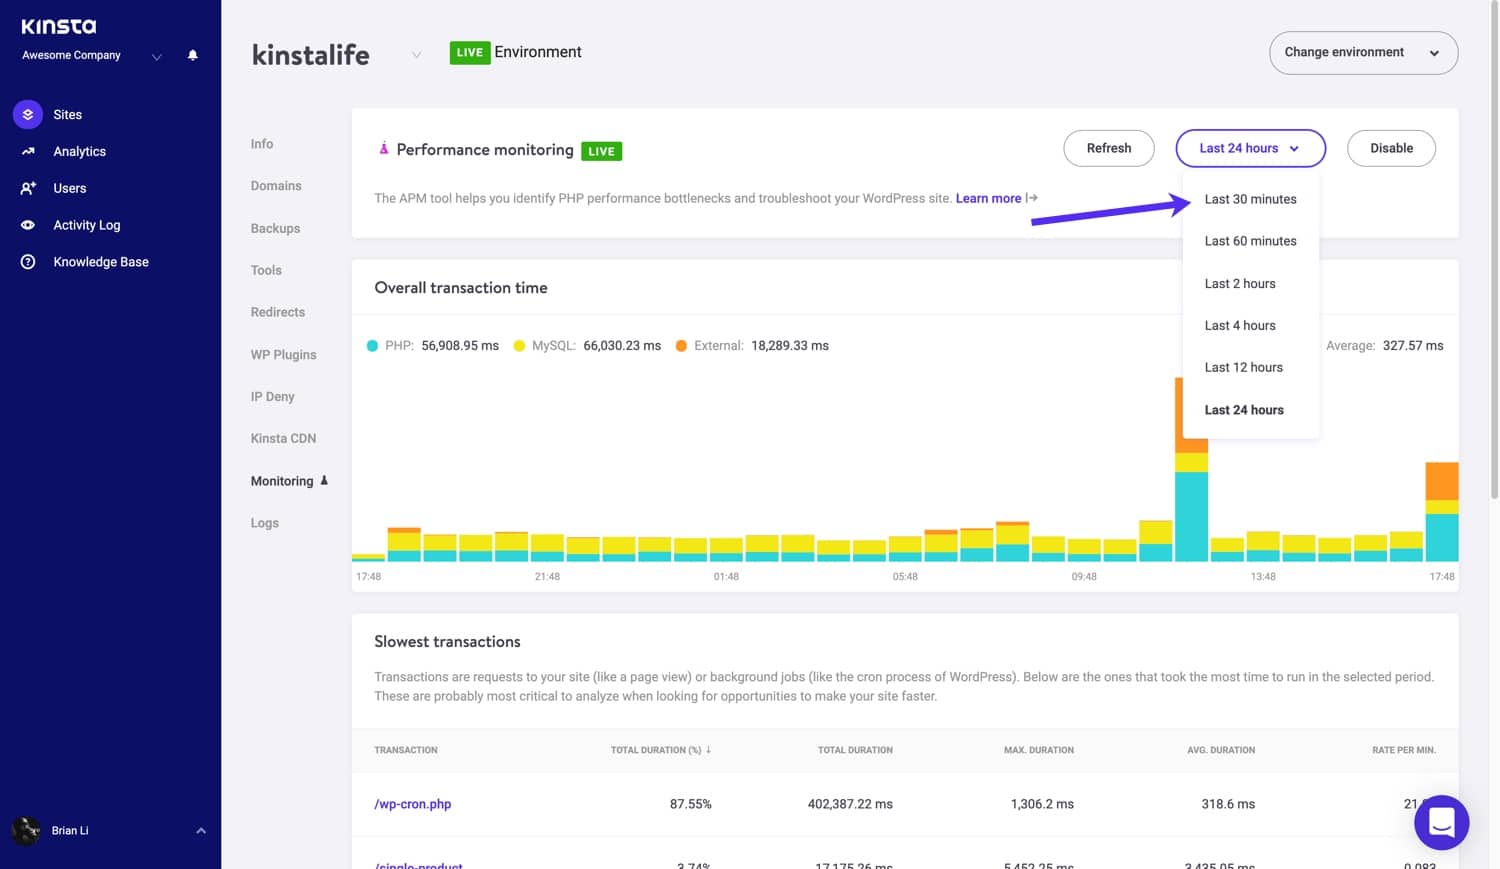1500x869 pixels.
Task: Open the chat support widget
Action: 1441,822
